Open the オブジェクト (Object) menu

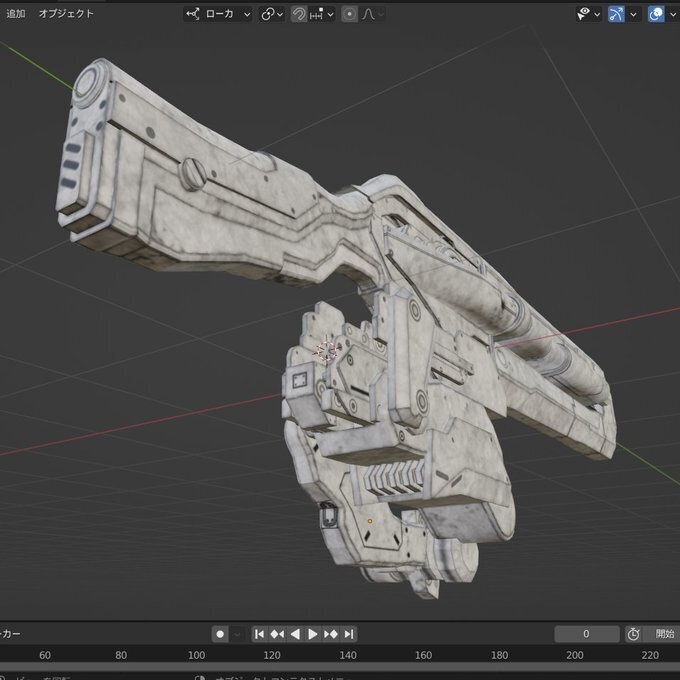pyautogui.click(x=66, y=14)
